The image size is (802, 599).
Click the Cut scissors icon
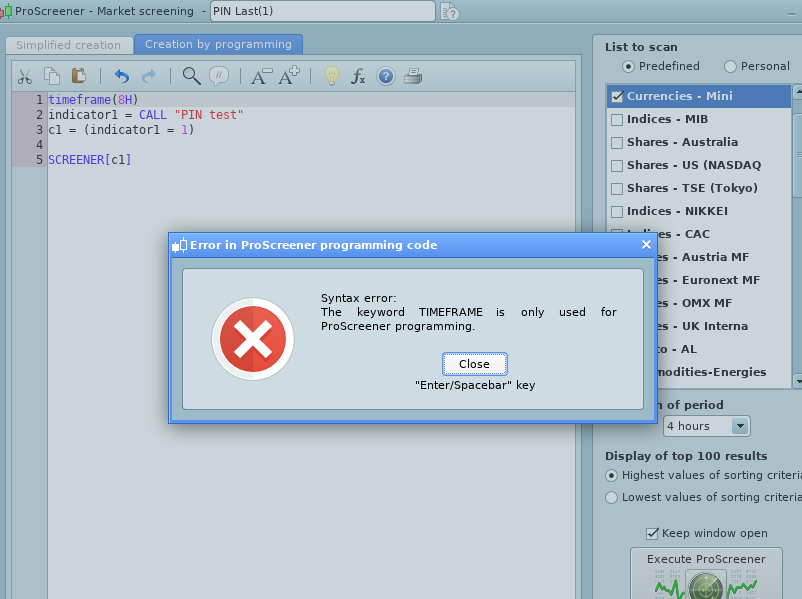pos(25,77)
